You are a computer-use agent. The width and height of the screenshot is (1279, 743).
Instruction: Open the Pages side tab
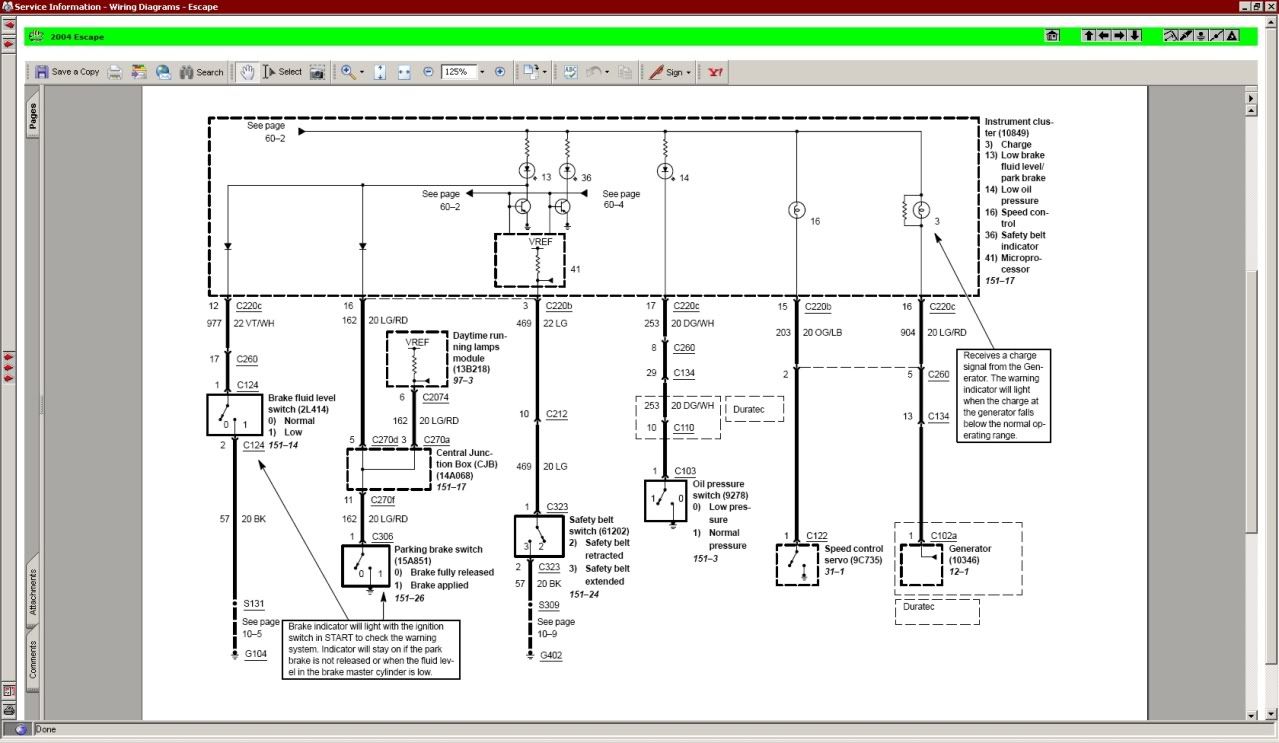click(32, 117)
